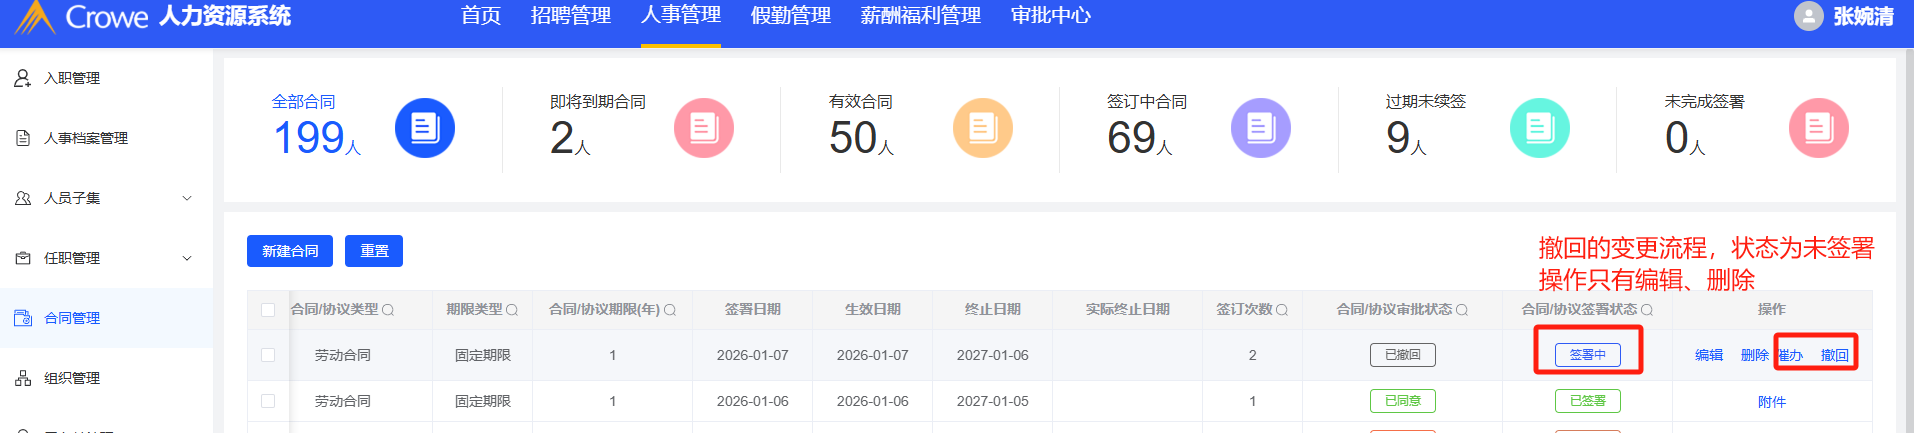Click the blue 全部合同 document icon
1914x433 pixels.
425,128
